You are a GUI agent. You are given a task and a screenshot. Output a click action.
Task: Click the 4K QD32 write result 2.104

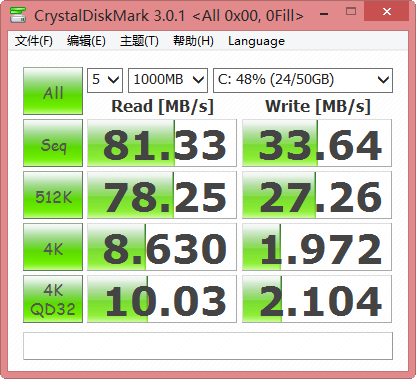[317, 299]
